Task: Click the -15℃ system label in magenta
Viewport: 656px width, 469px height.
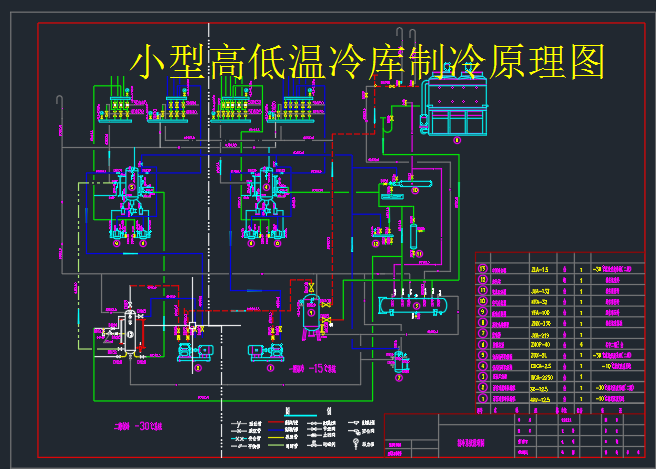Action: point(312,369)
